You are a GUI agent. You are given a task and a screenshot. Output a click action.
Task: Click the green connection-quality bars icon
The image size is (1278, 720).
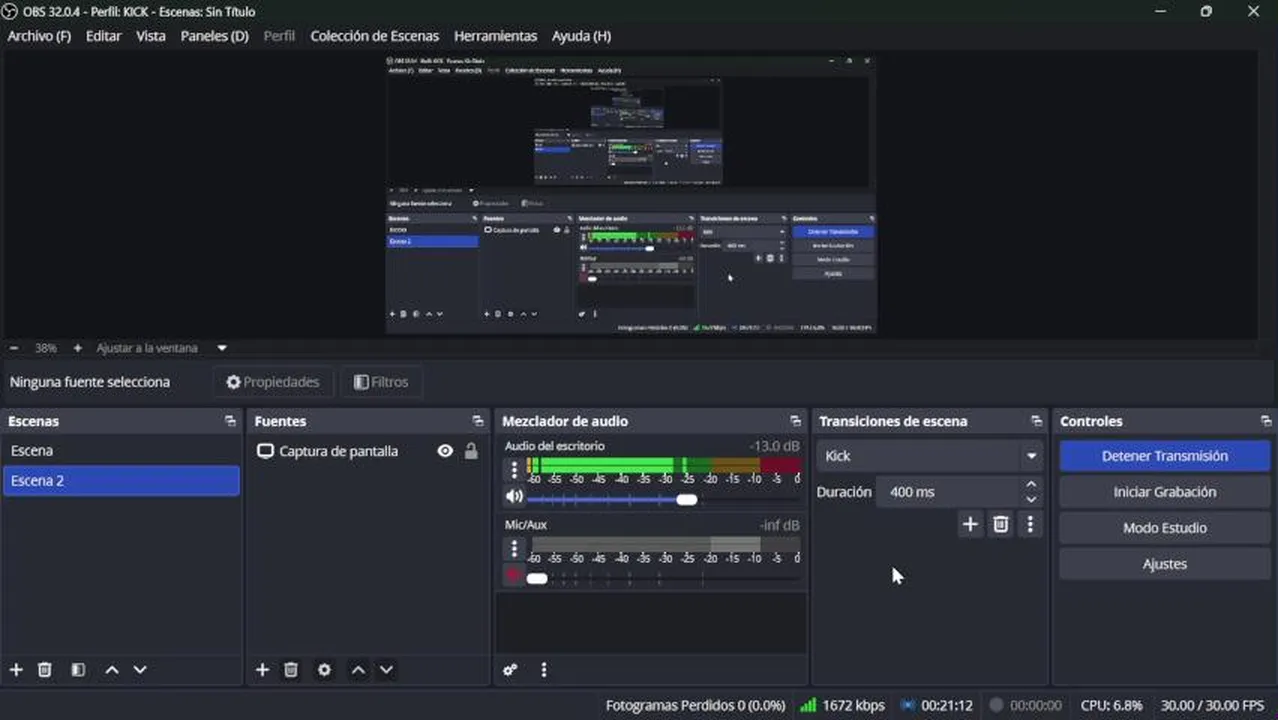[x=808, y=705]
